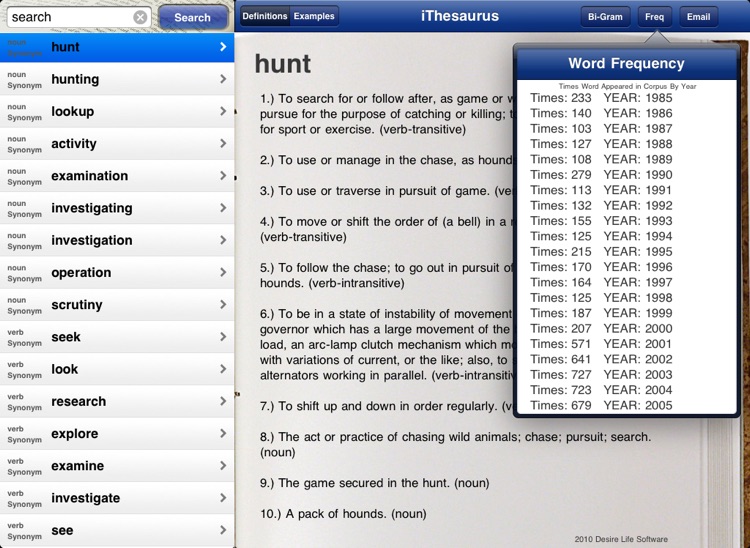Select the synonym 'examination'
The height and width of the screenshot is (548, 750).
(x=117, y=175)
